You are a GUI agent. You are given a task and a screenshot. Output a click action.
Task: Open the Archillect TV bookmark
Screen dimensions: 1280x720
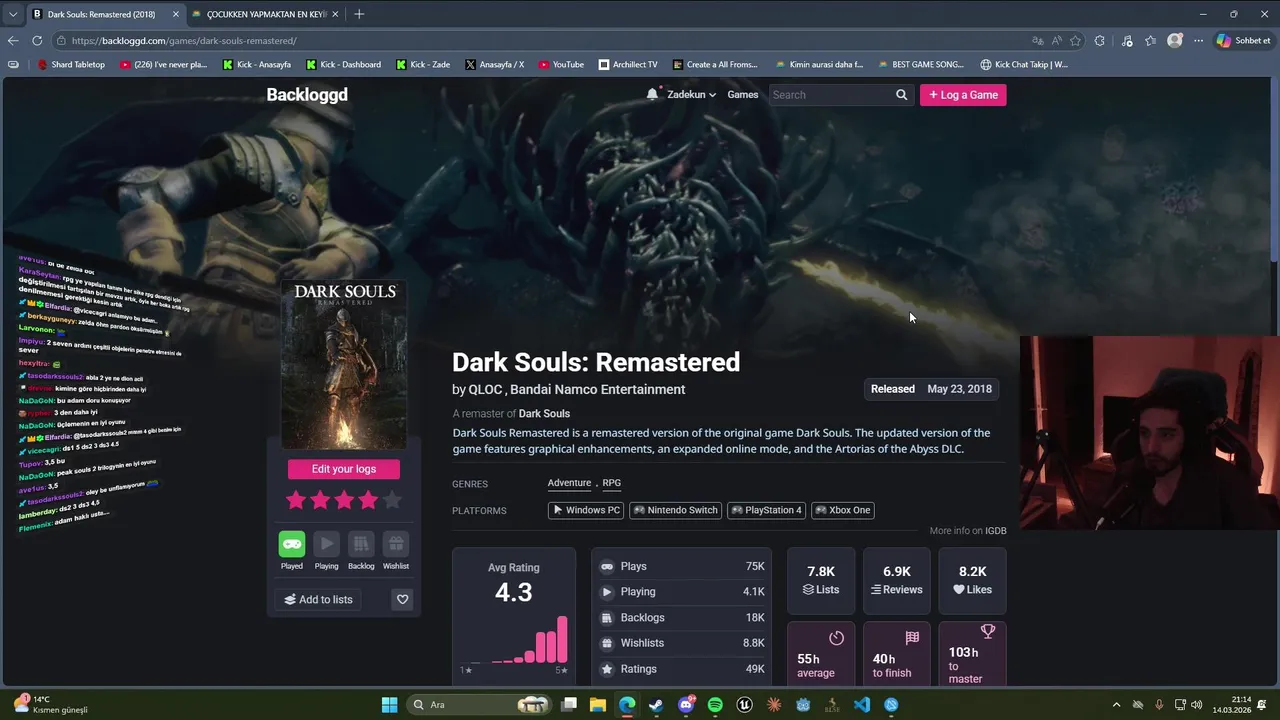(x=628, y=64)
